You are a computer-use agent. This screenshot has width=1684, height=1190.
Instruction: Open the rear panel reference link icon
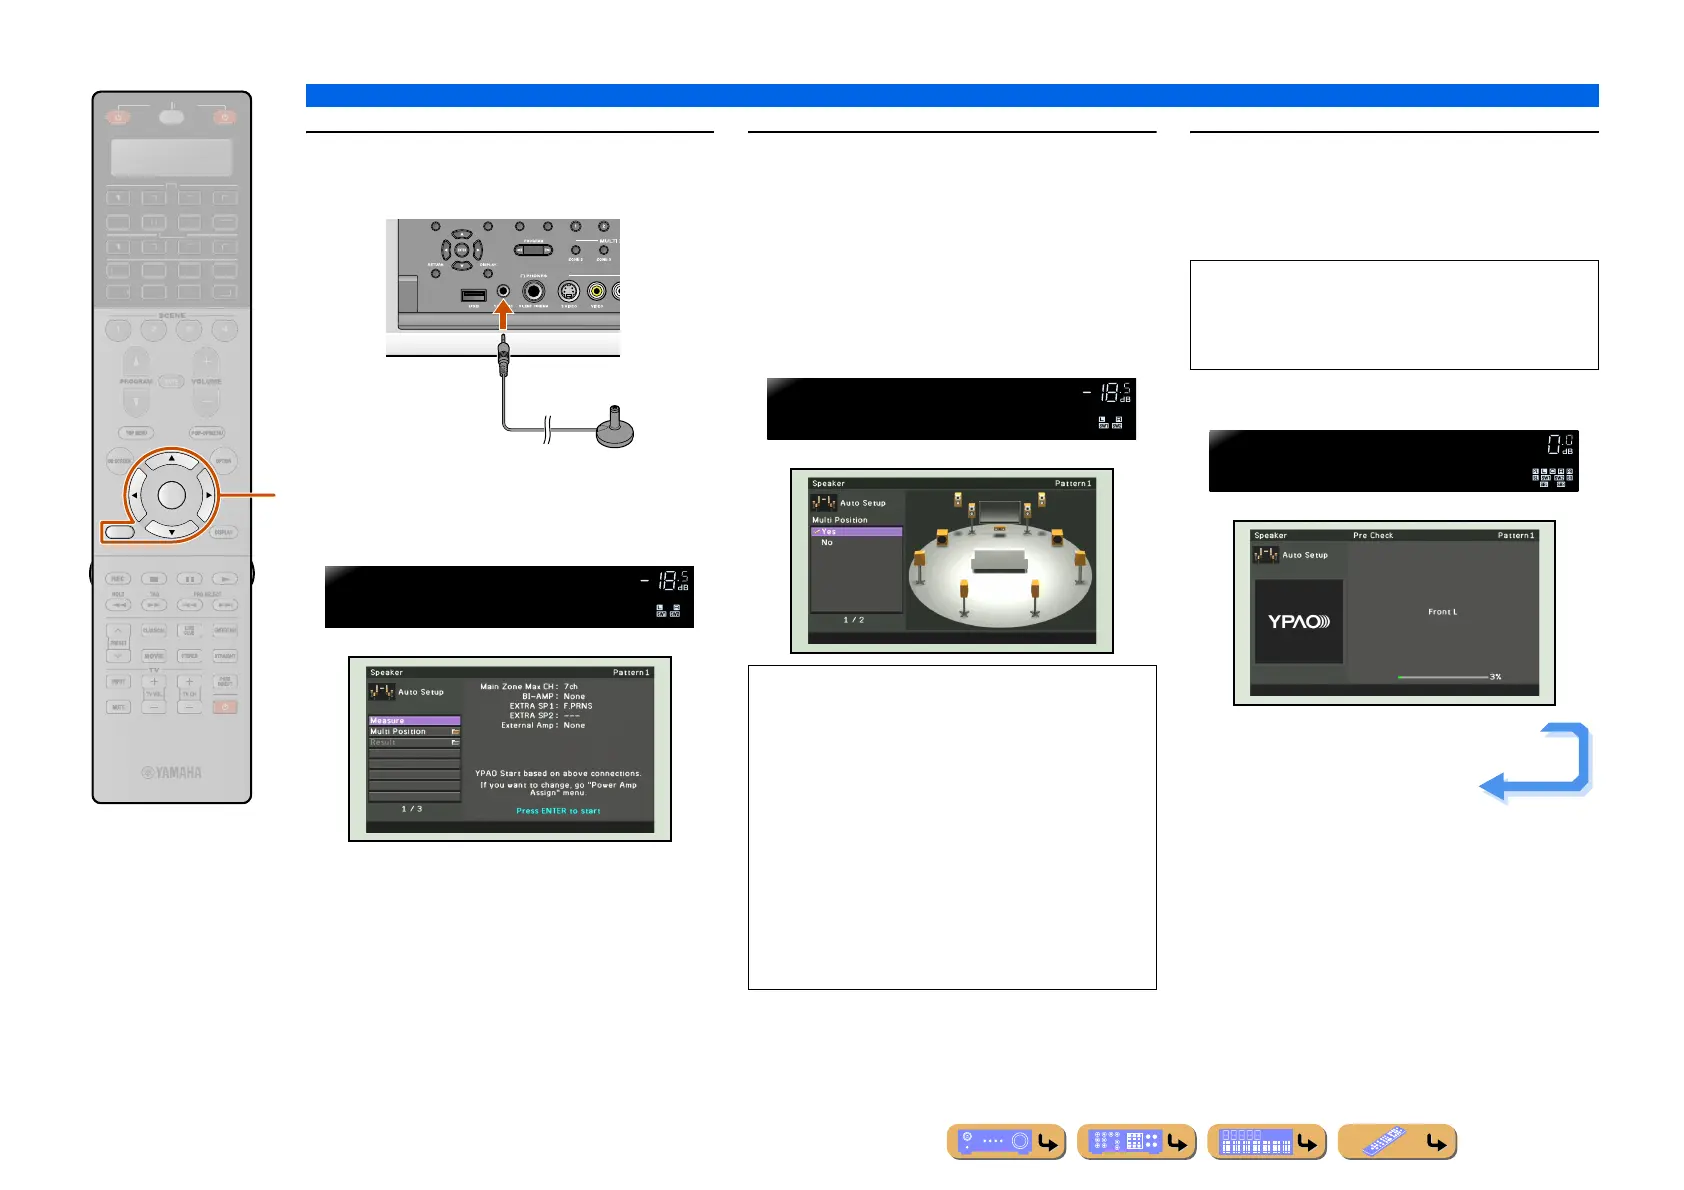(x=1136, y=1142)
